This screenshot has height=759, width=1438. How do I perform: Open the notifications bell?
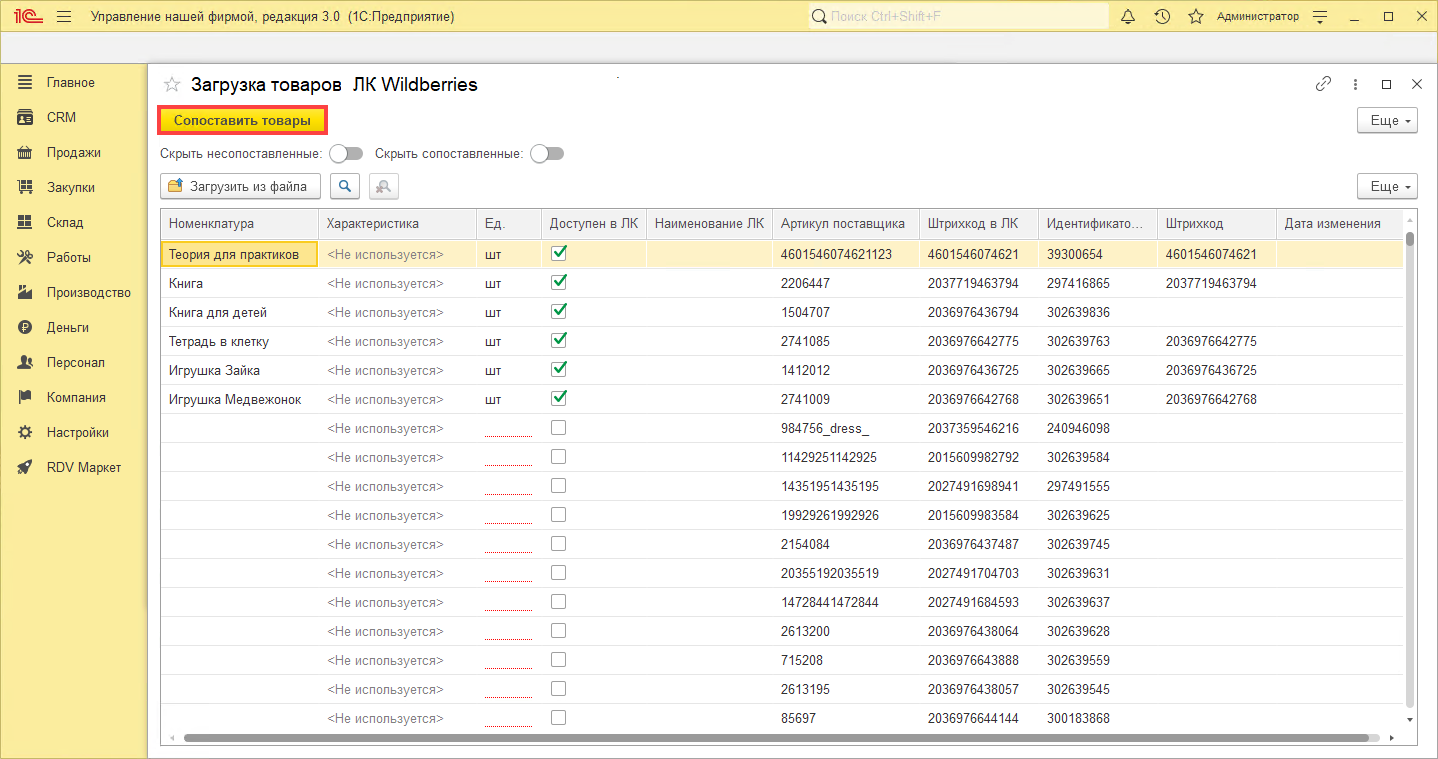(x=1128, y=17)
